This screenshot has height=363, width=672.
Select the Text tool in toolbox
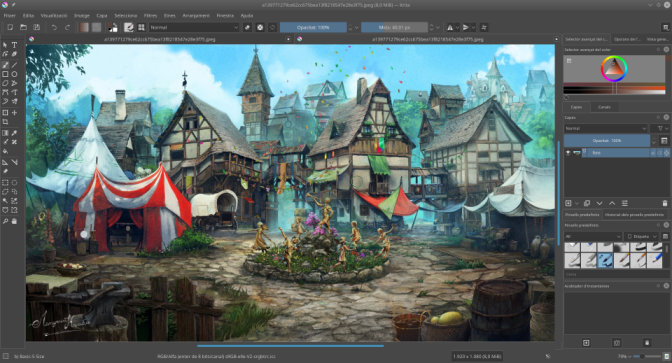tap(15, 45)
